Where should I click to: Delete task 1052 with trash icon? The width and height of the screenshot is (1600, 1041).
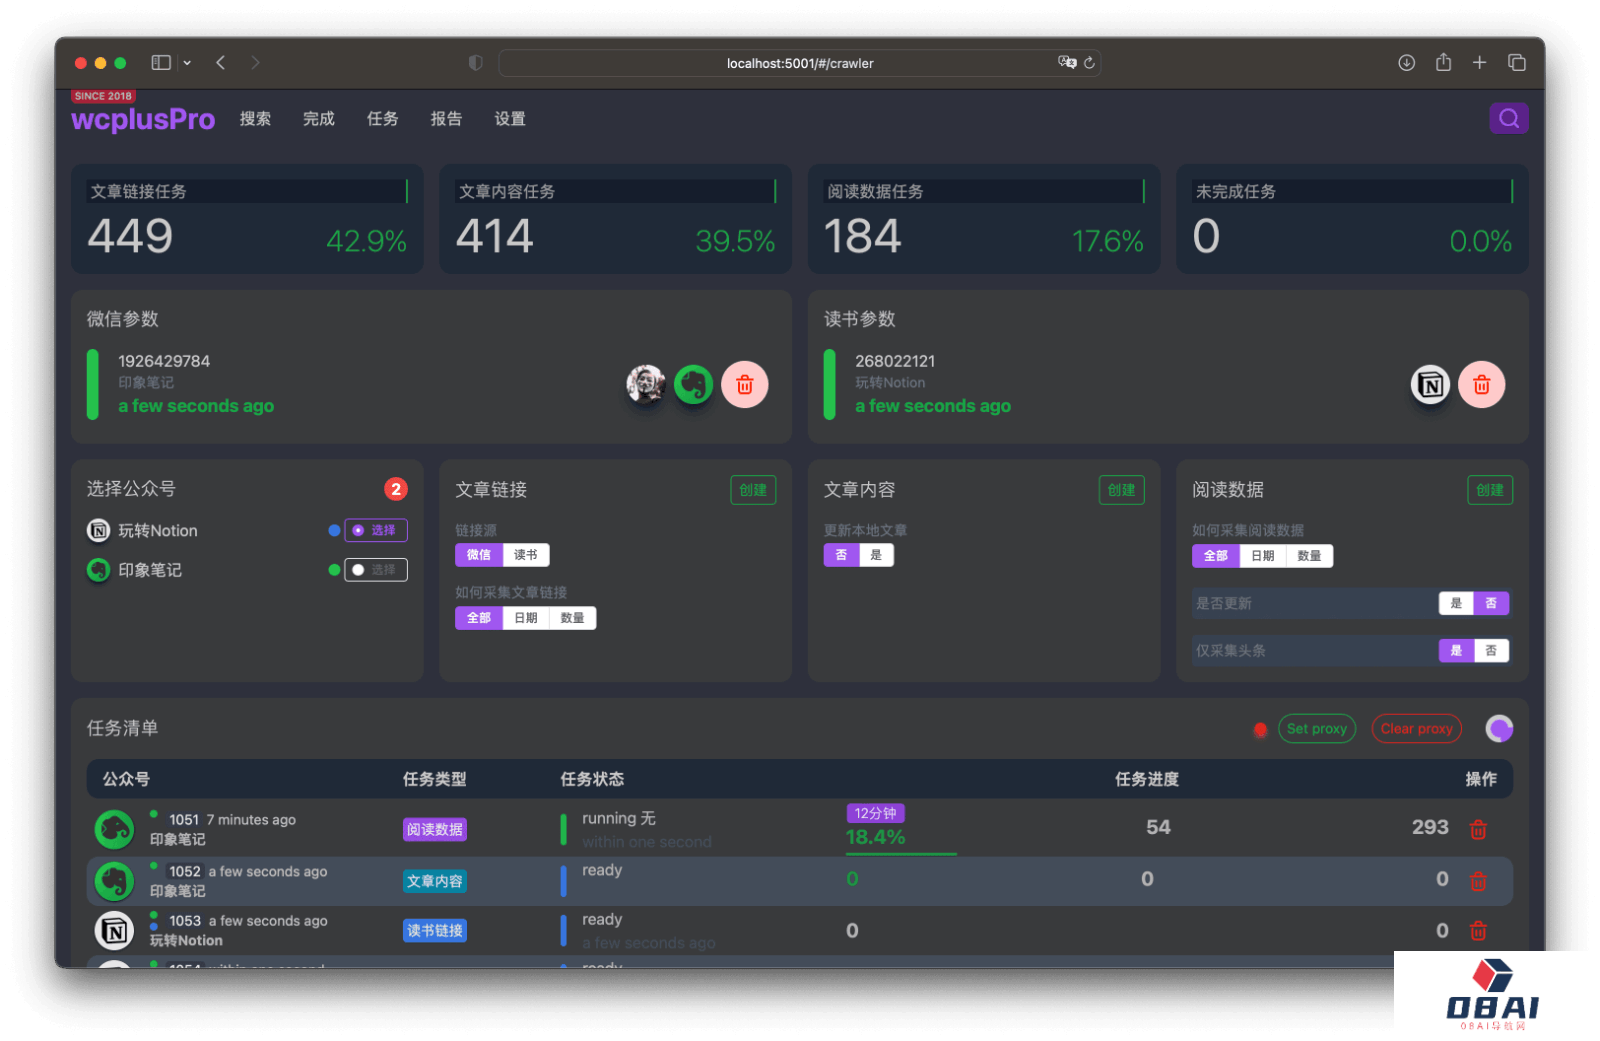(x=1478, y=881)
